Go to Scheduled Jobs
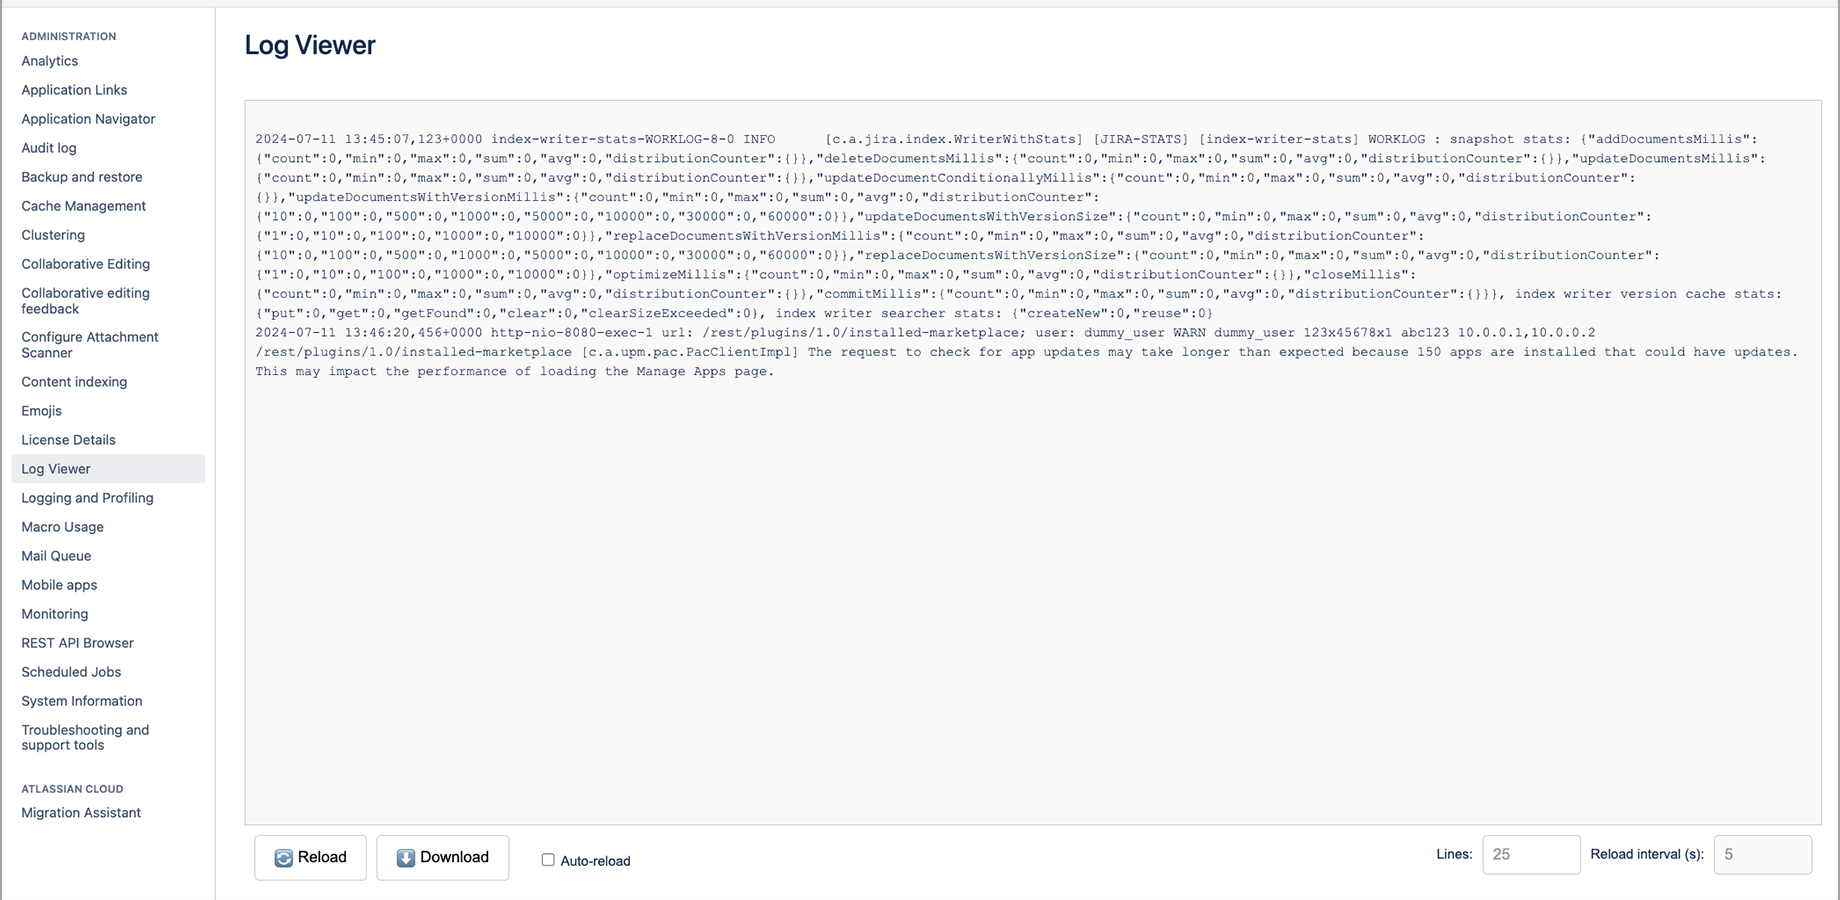This screenshot has width=1840, height=900. [71, 672]
